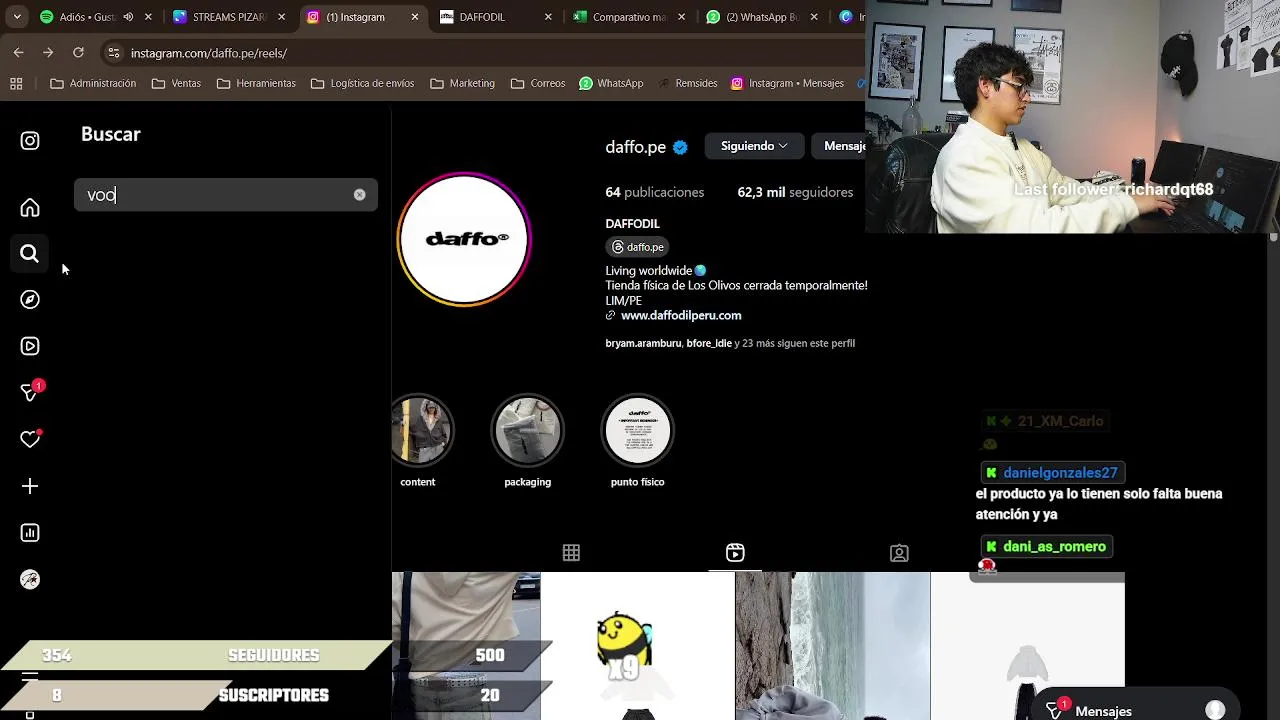Open Instagram • Mensajes bookmark

(787, 83)
